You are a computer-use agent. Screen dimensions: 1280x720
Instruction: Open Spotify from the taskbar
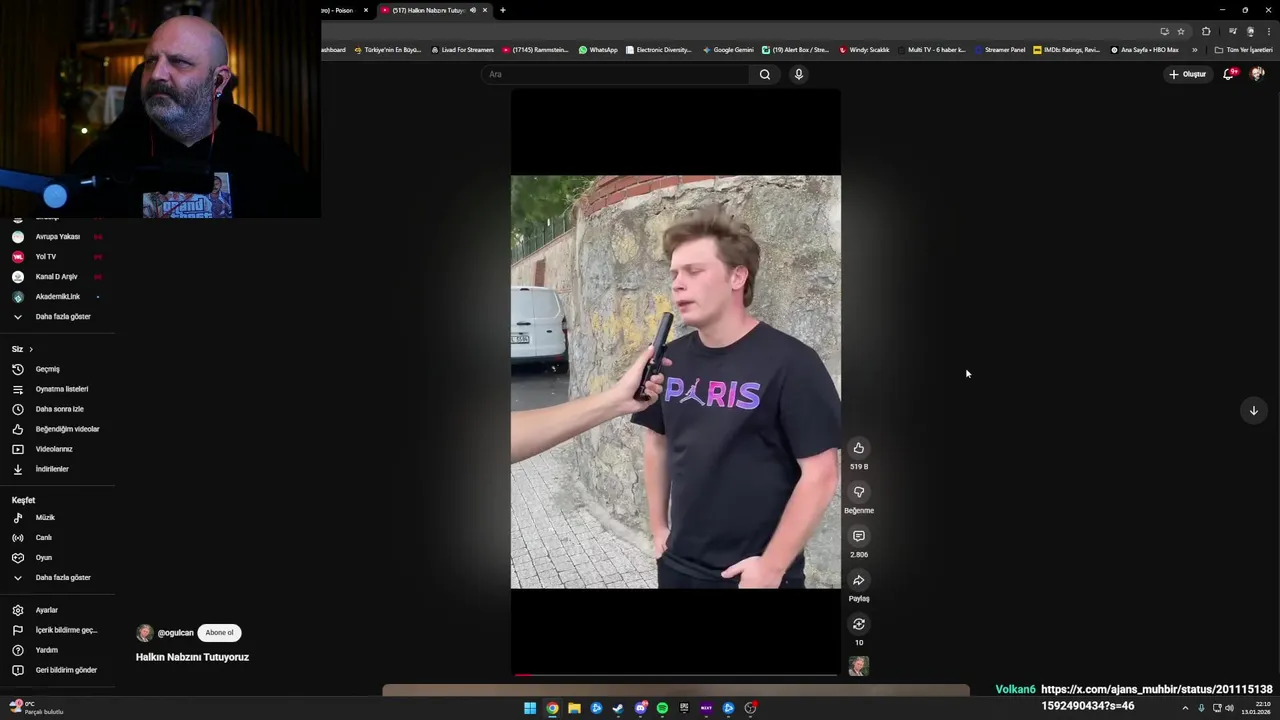click(x=662, y=708)
